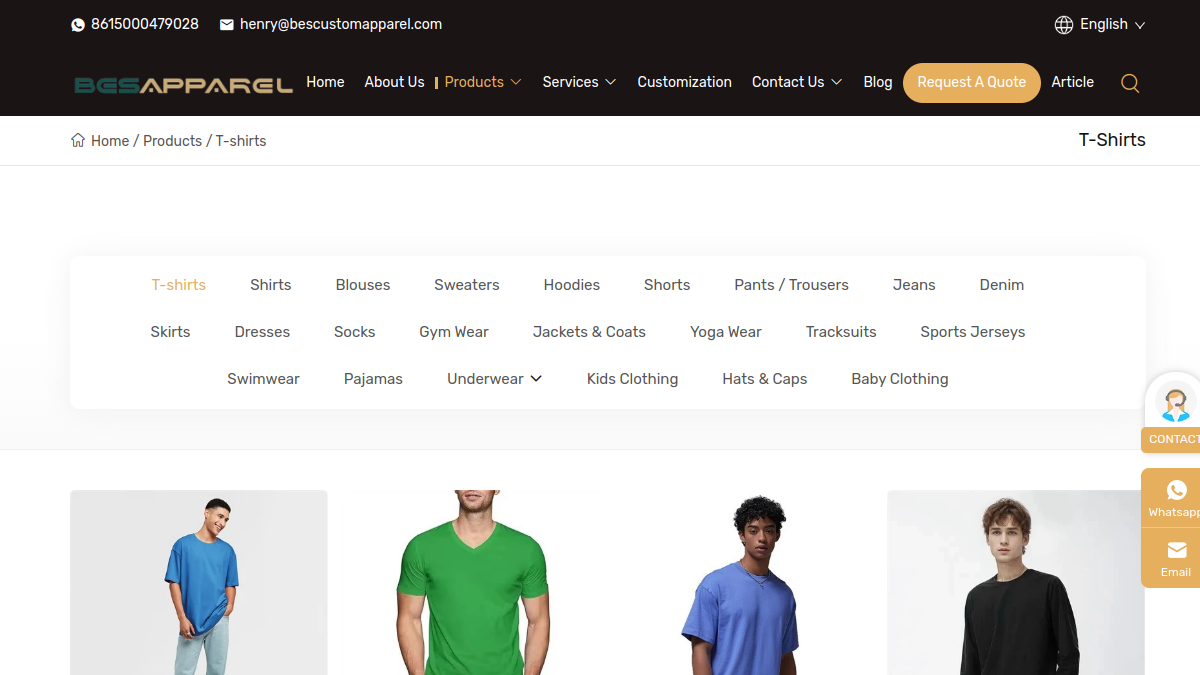Image resolution: width=1200 pixels, height=675 pixels.
Task: Expand the Services menu chevron
Action: click(x=610, y=82)
